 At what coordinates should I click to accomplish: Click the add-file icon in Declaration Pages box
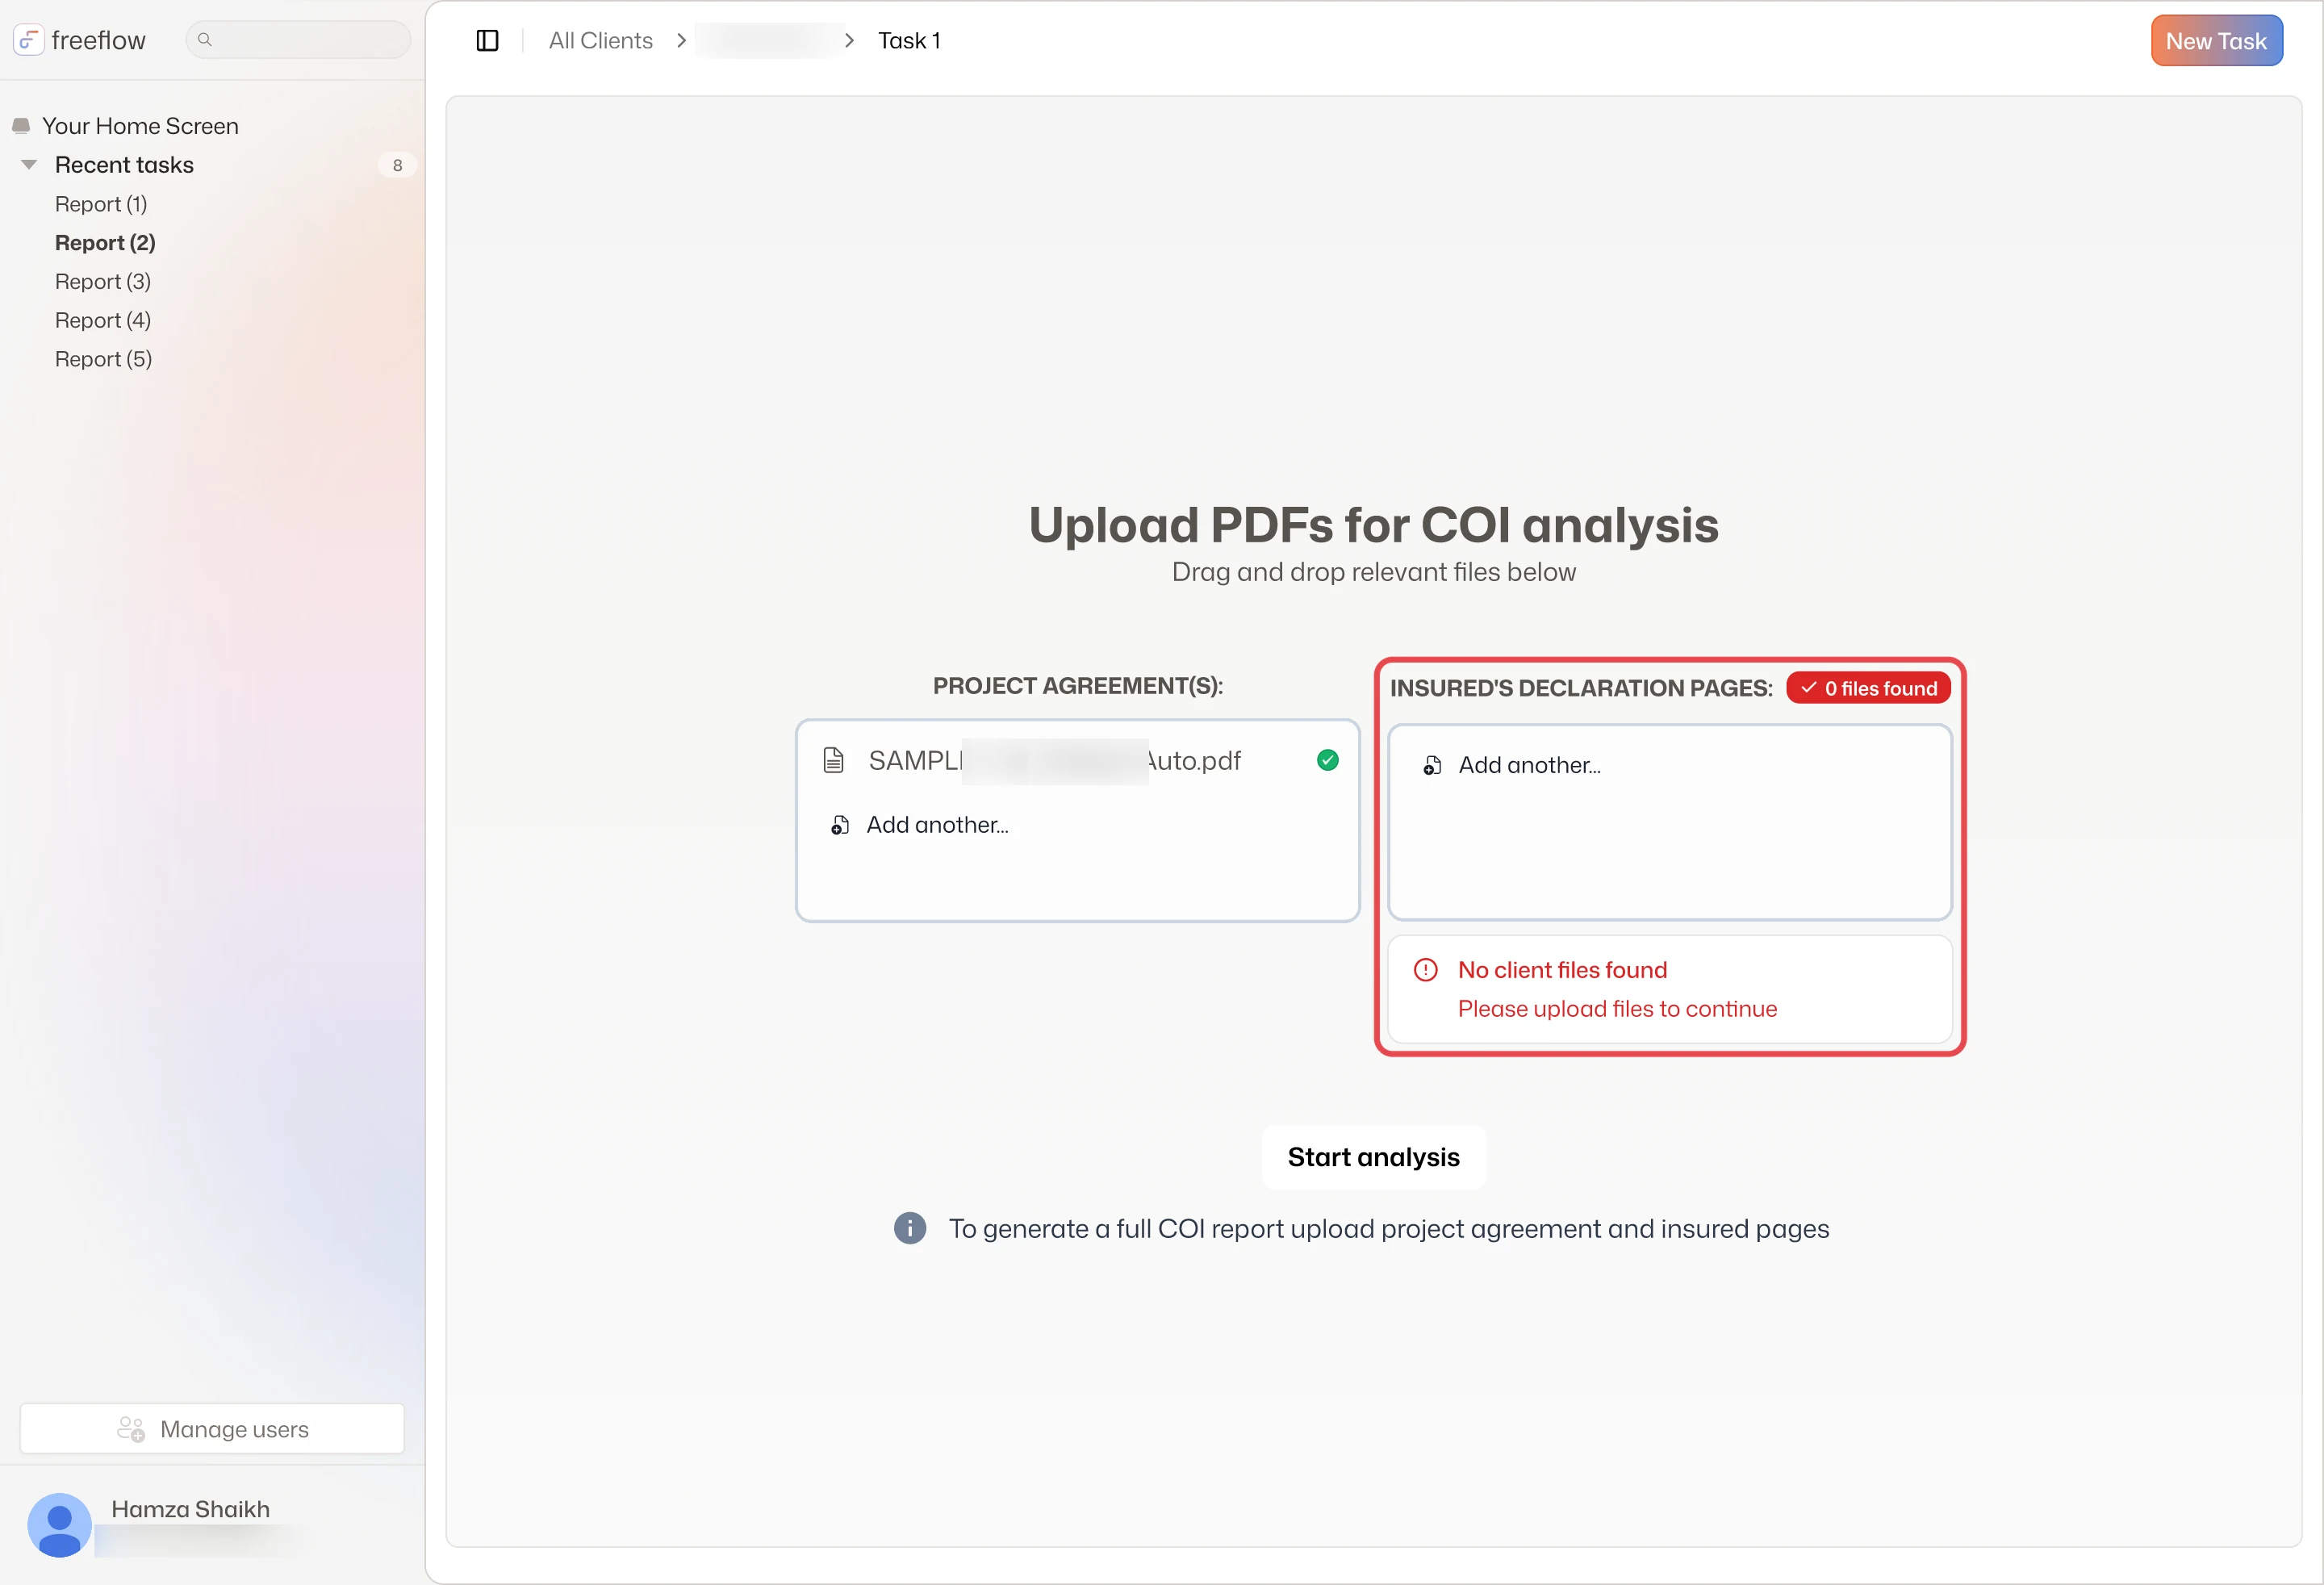[1432, 765]
